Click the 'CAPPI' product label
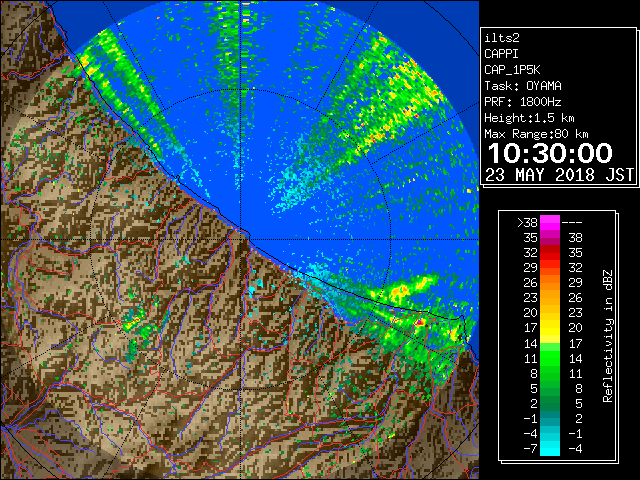 click(x=501, y=54)
